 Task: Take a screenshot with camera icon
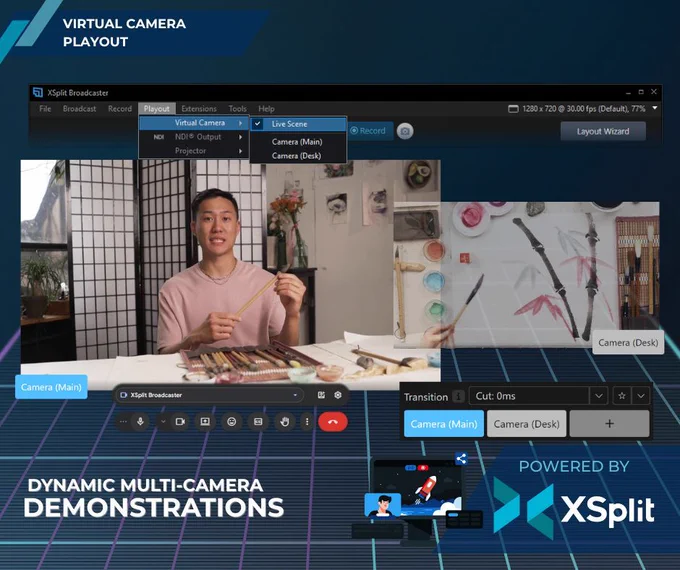(405, 131)
